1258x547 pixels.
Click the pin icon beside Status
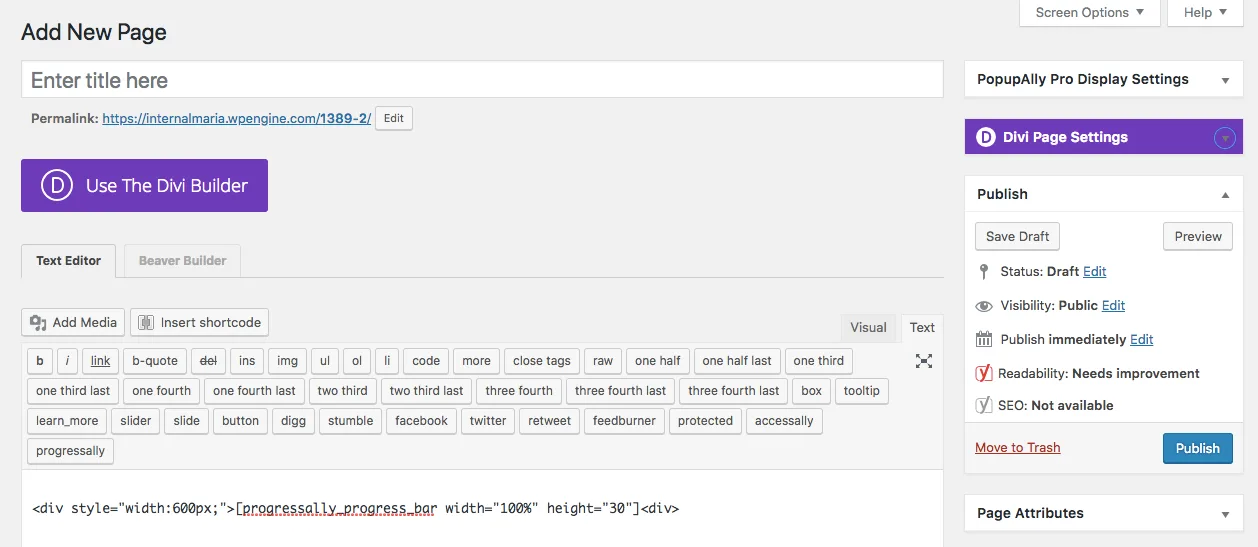[984, 271]
